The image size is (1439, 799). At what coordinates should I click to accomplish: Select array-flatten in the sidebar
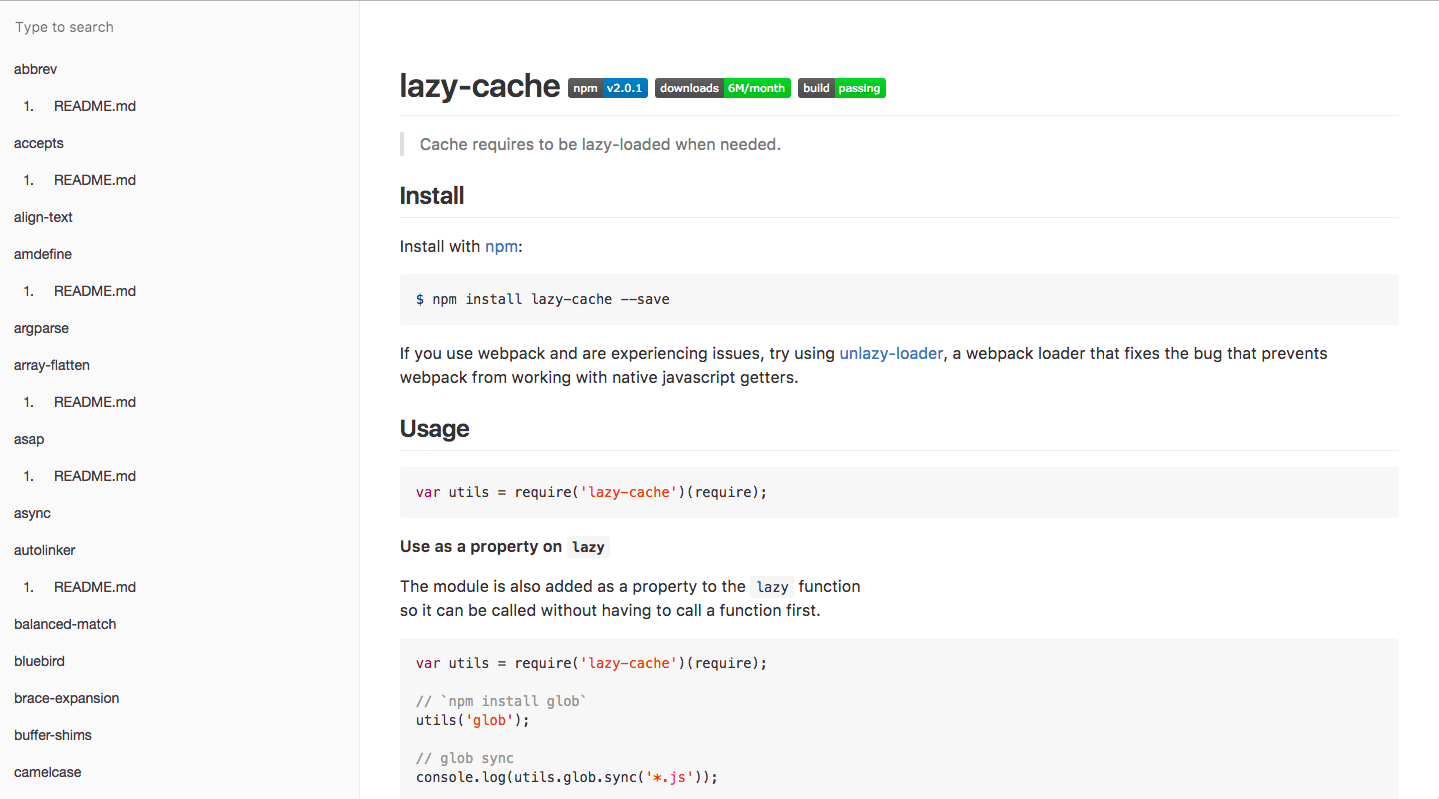click(52, 365)
